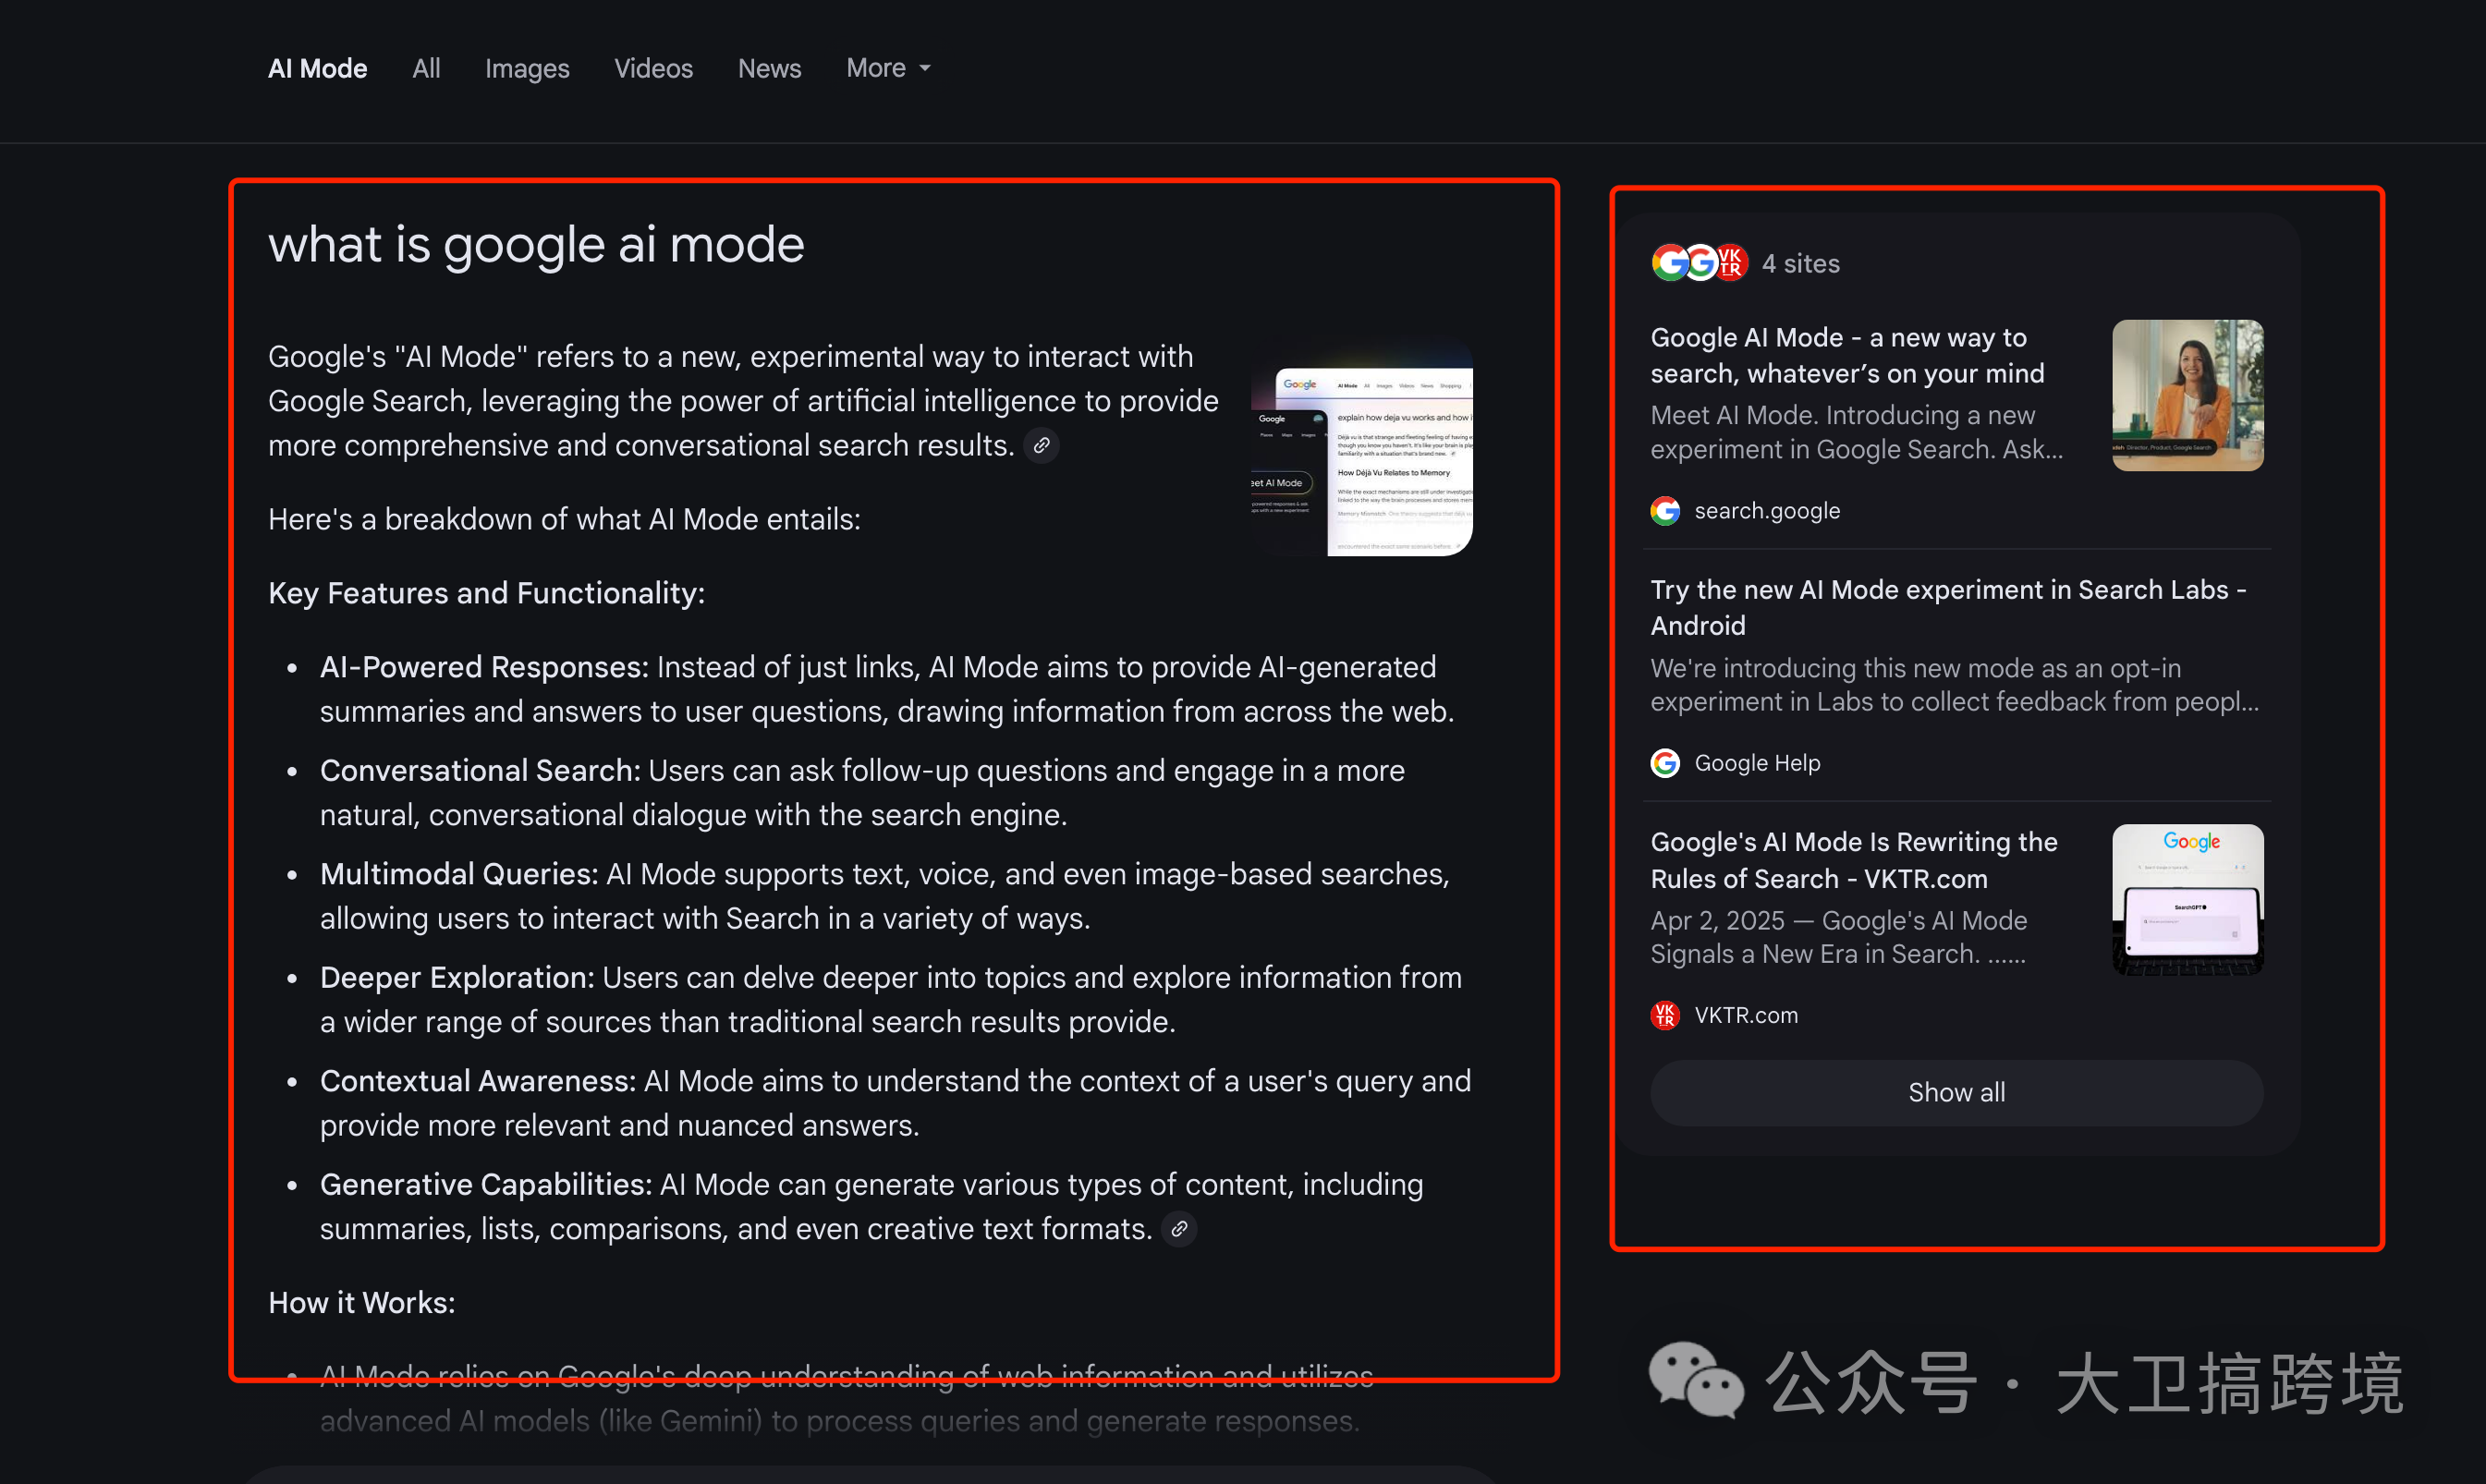Click the source link icon after "conversational search results"

coord(1041,445)
